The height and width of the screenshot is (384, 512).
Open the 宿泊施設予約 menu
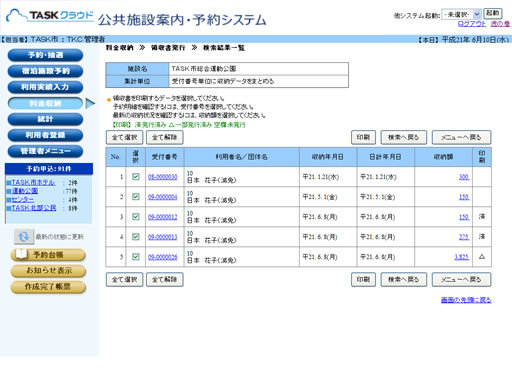[45, 71]
